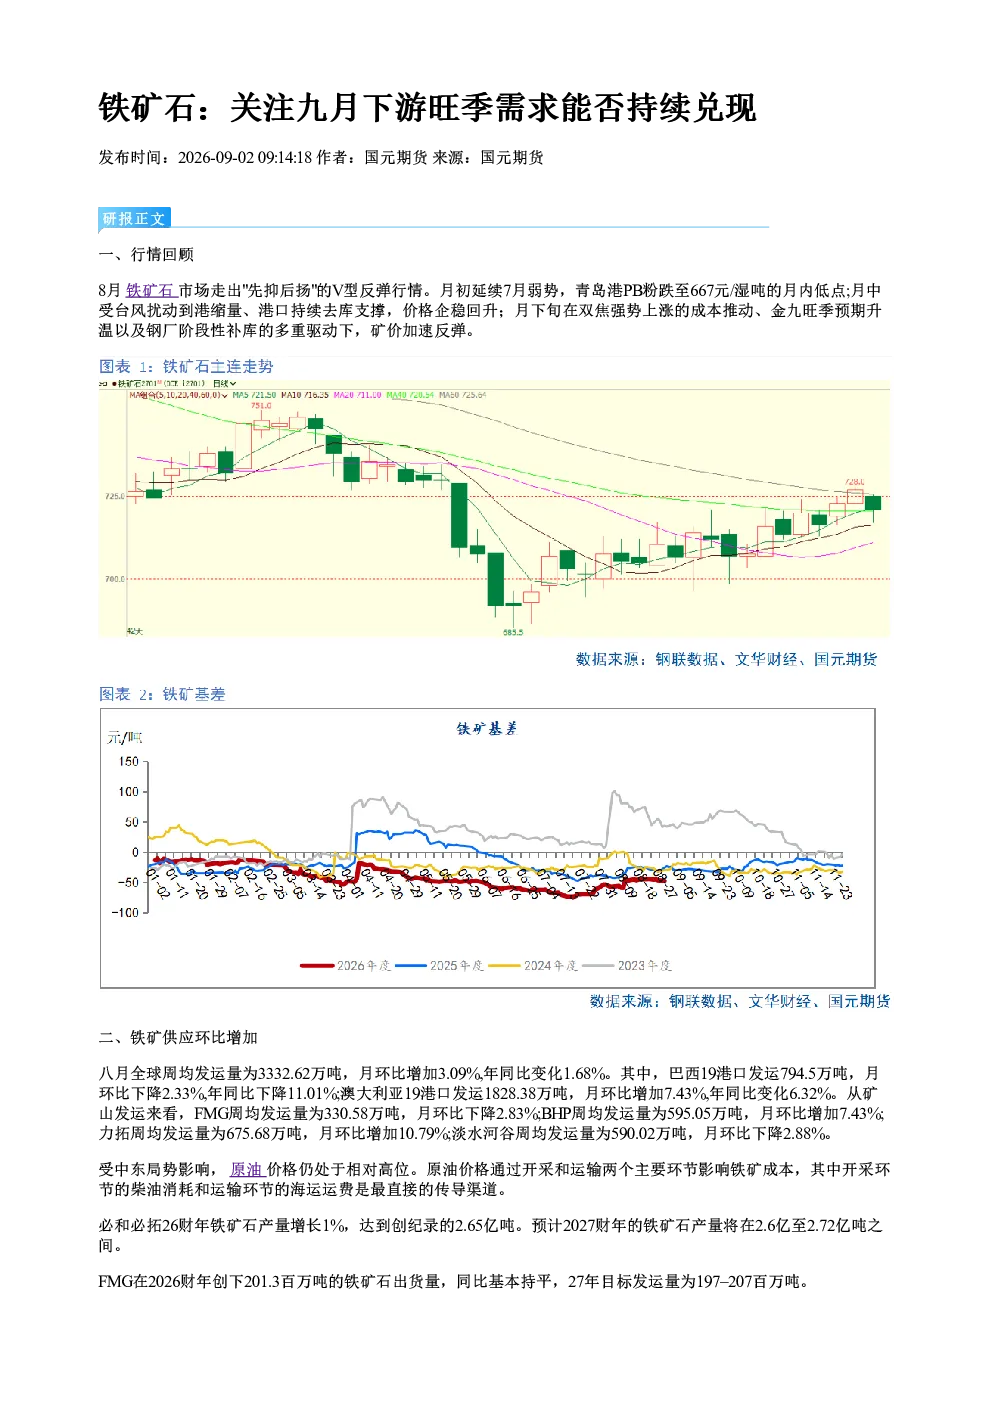Click the paragraph starting 八月全球周均发运量

click(491, 1103)
